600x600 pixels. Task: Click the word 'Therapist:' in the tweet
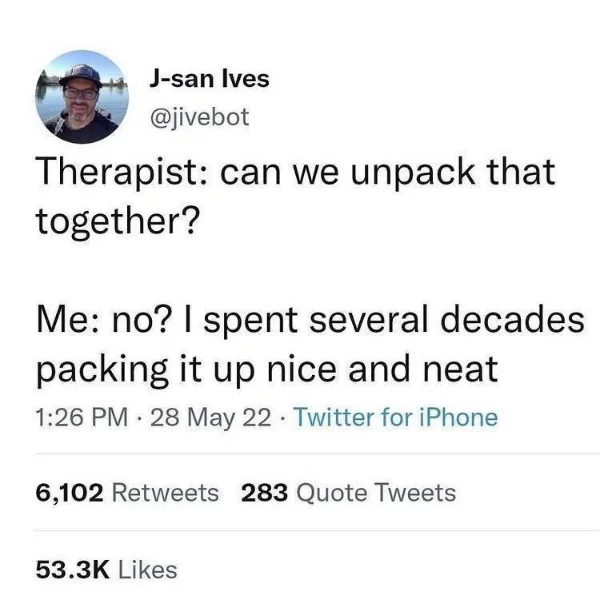coord(122,172)
